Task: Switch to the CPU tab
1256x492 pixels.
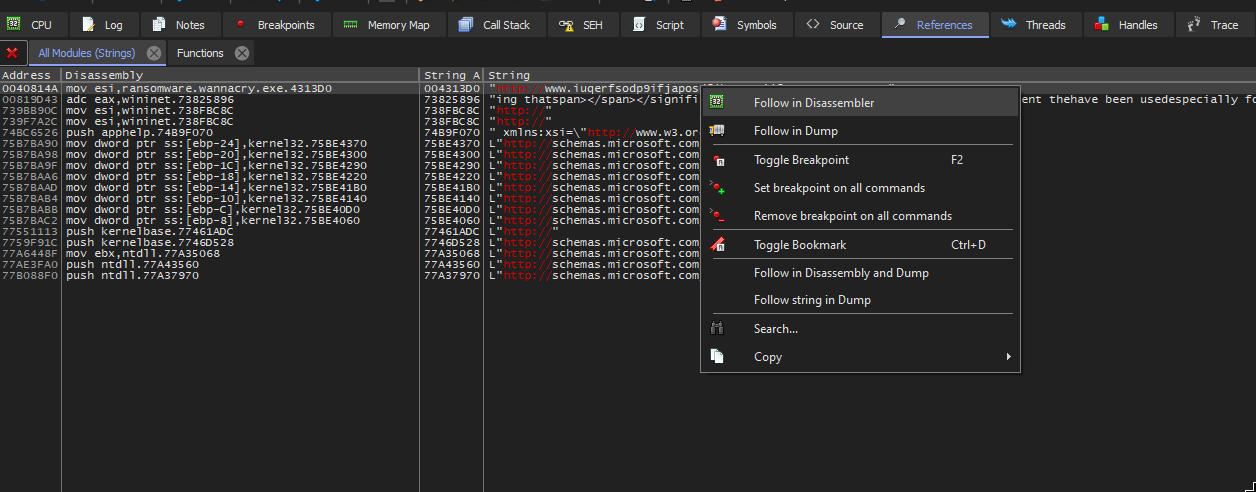Action: tap(31, 25)
